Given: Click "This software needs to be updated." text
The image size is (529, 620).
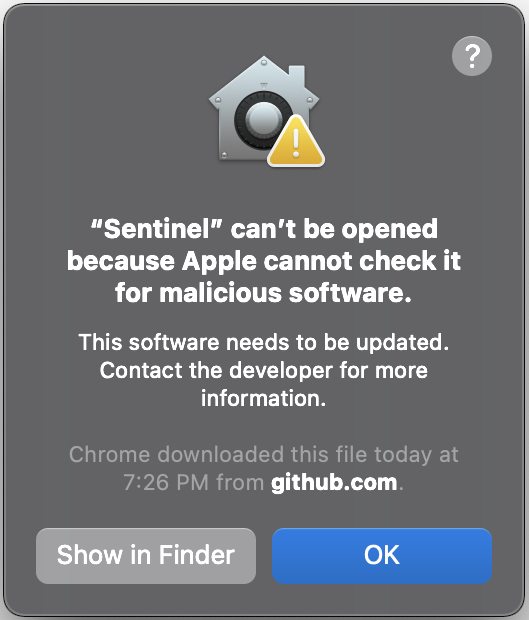Looking at the screenshot, I should pyautogui.click(x=264, y=342).
